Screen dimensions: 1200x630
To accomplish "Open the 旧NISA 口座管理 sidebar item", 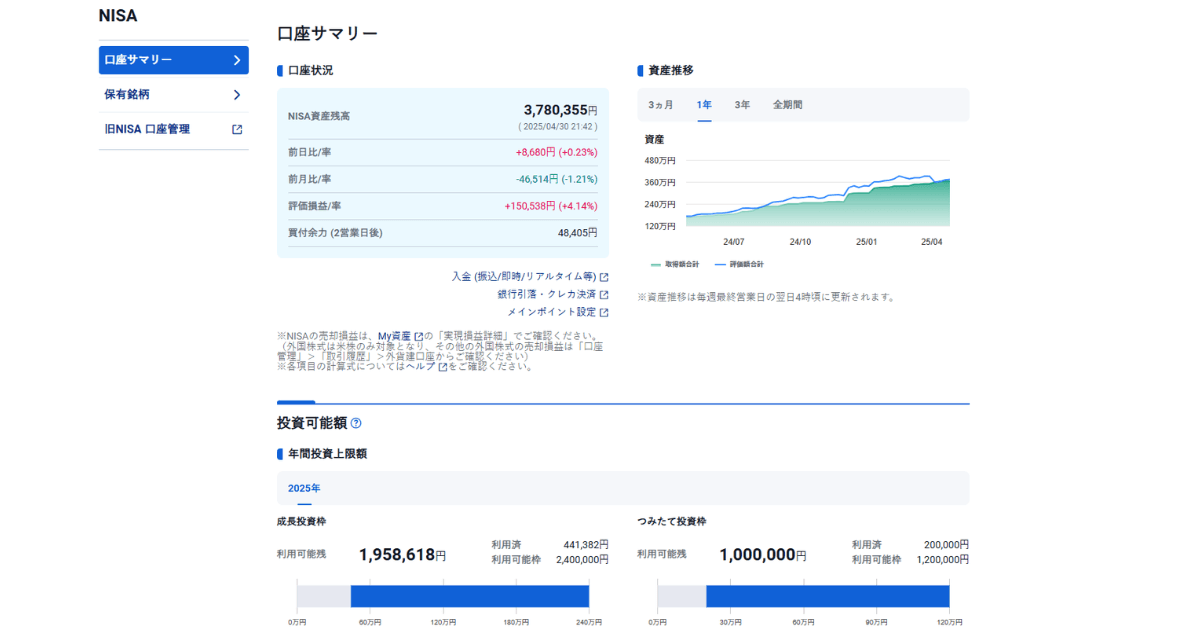I will click(x=174, y=129).
